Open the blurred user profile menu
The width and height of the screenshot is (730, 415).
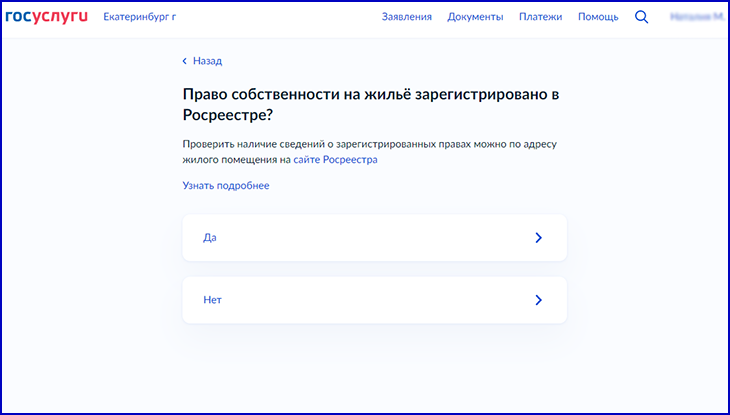696,17
